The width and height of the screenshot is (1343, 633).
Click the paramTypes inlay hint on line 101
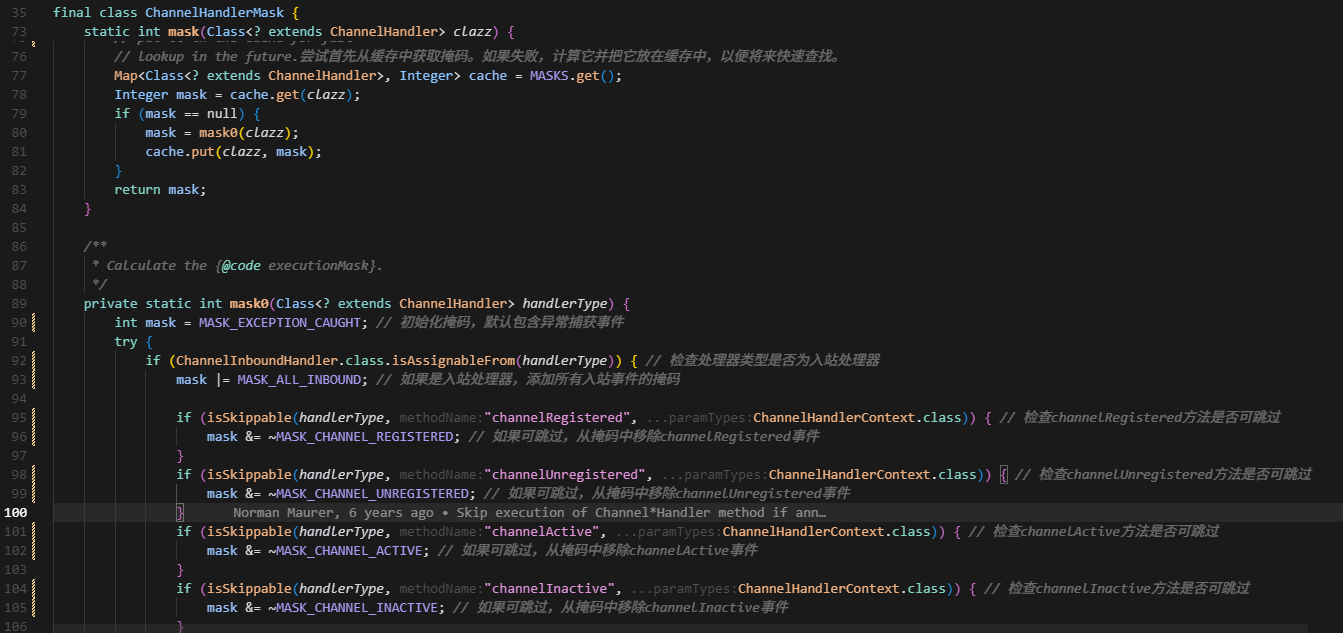667,531
